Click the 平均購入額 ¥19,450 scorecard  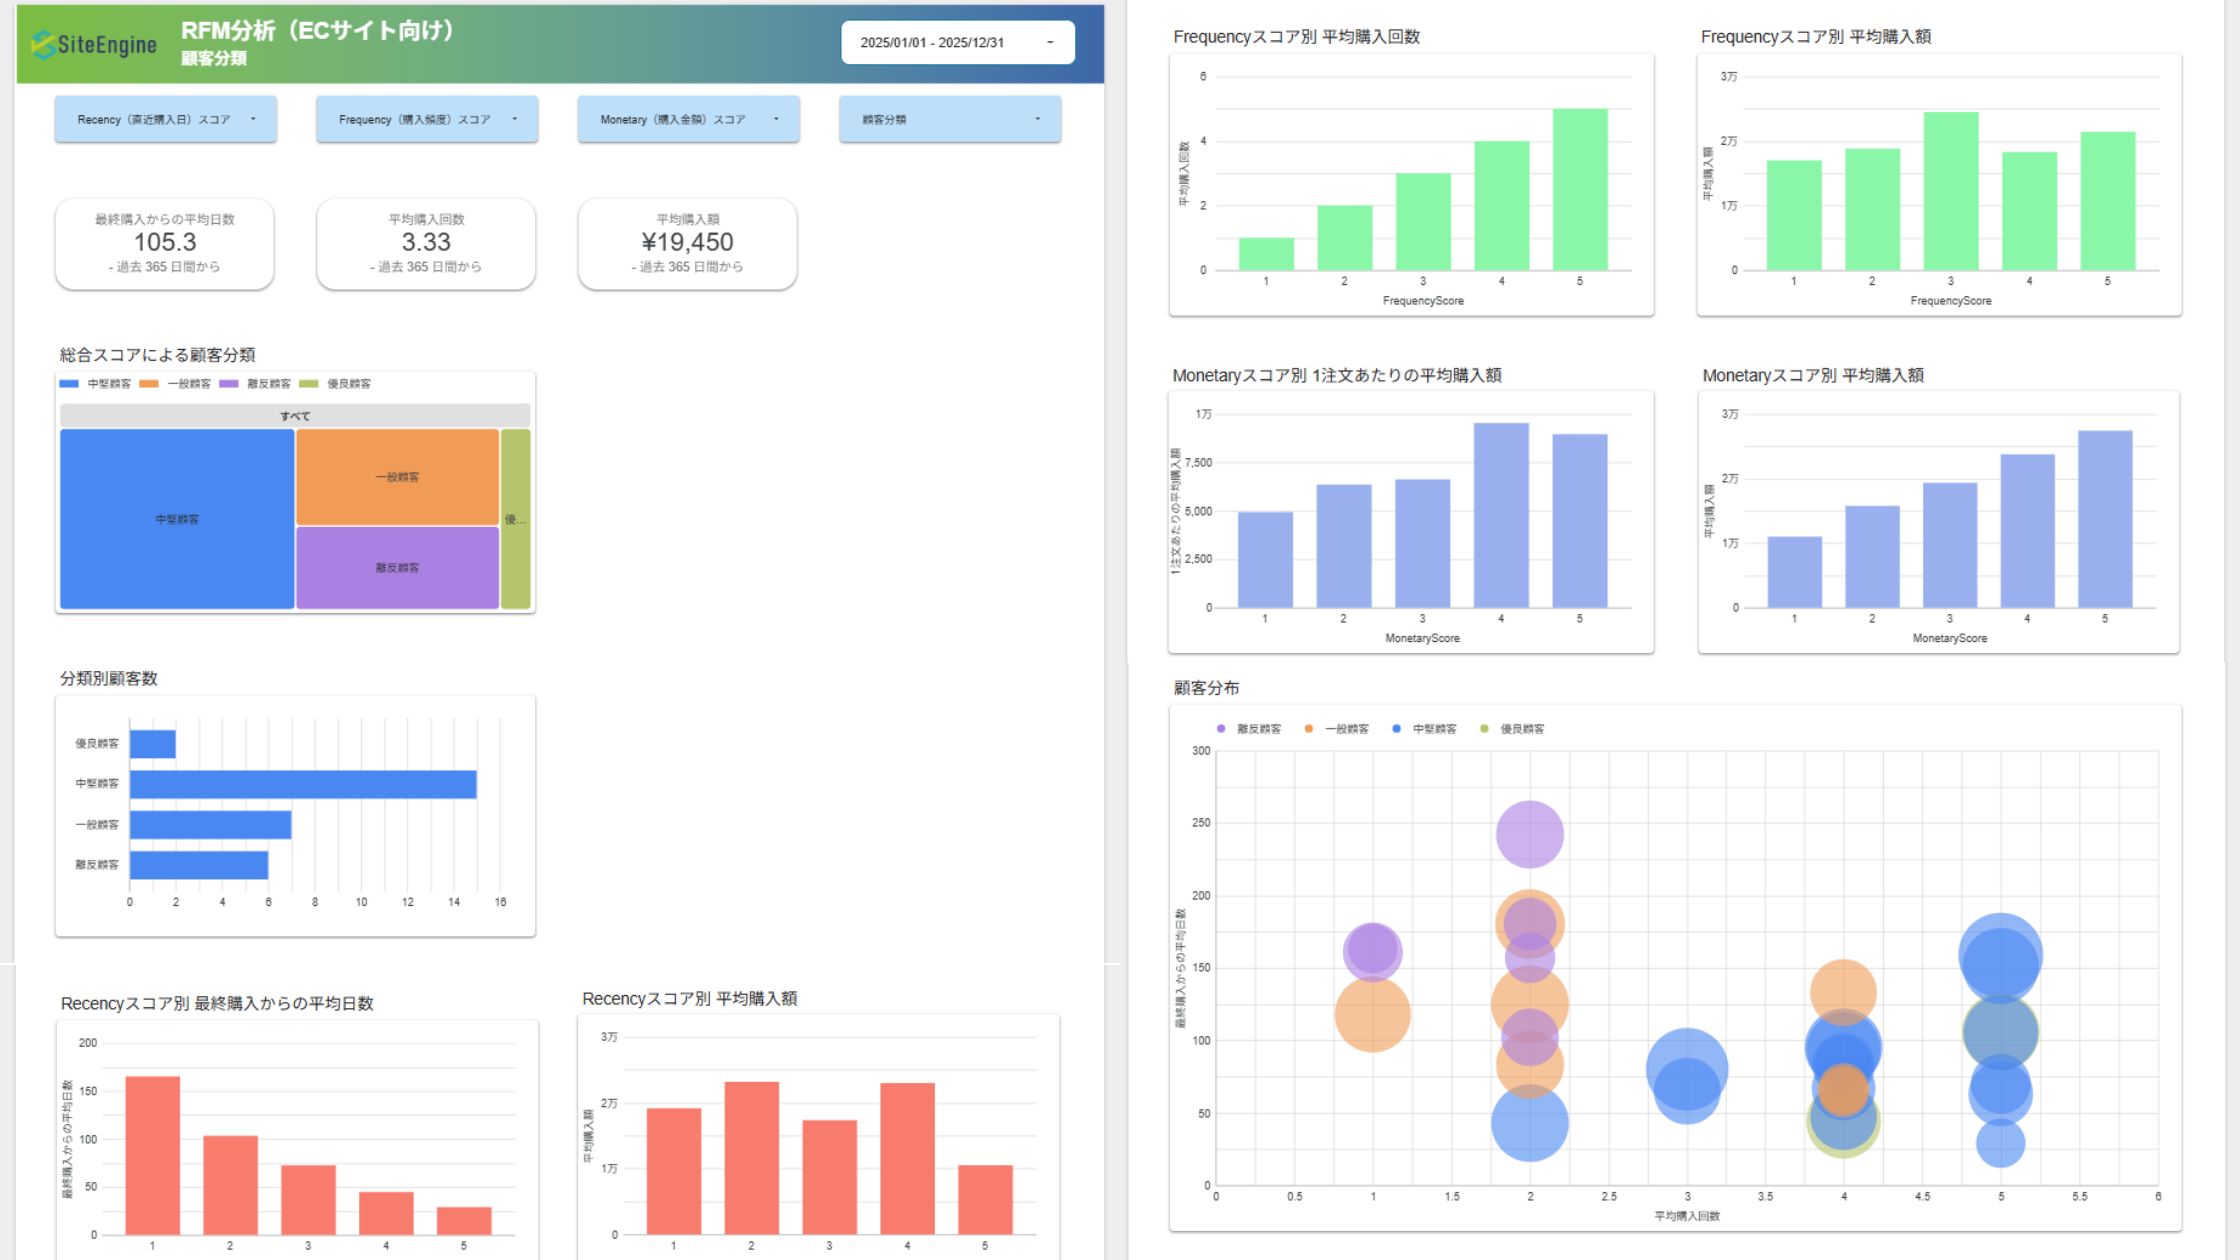coord(687,243)
